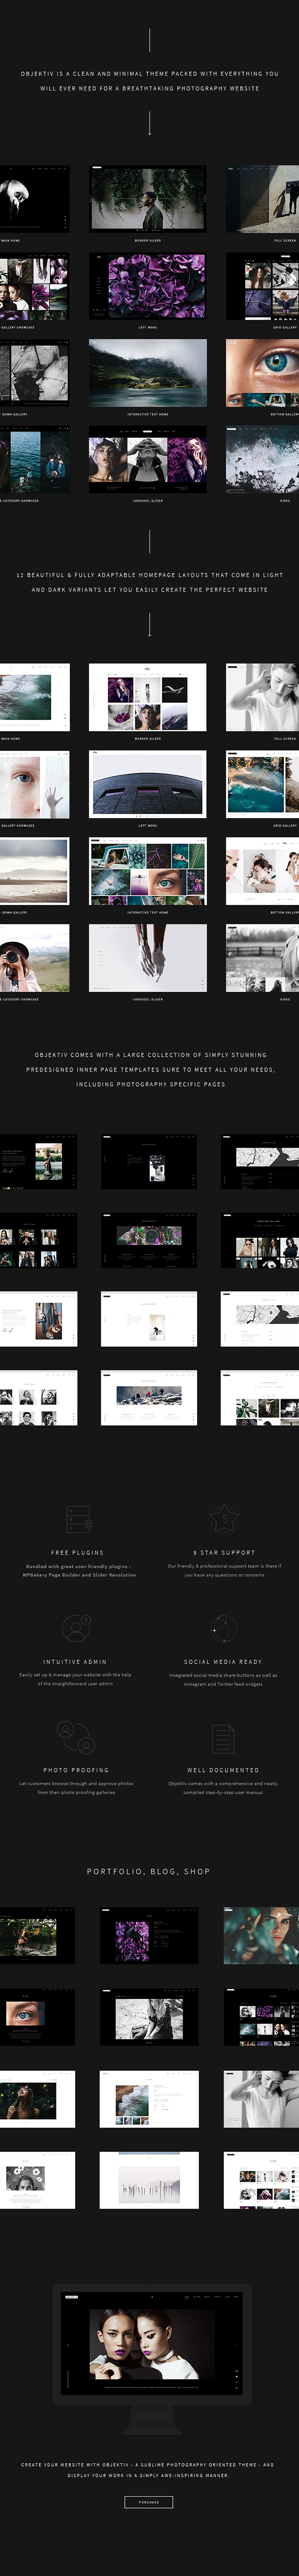Click the Well Documented heading text

point(223,1770)
